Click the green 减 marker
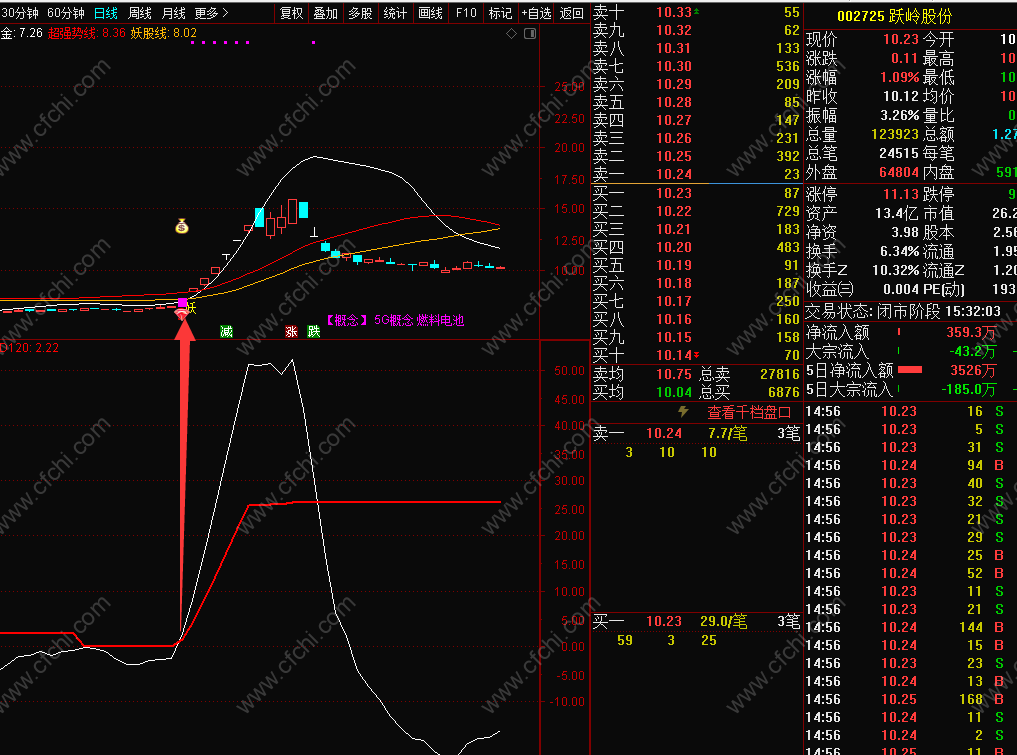 [x=226, y=331]
